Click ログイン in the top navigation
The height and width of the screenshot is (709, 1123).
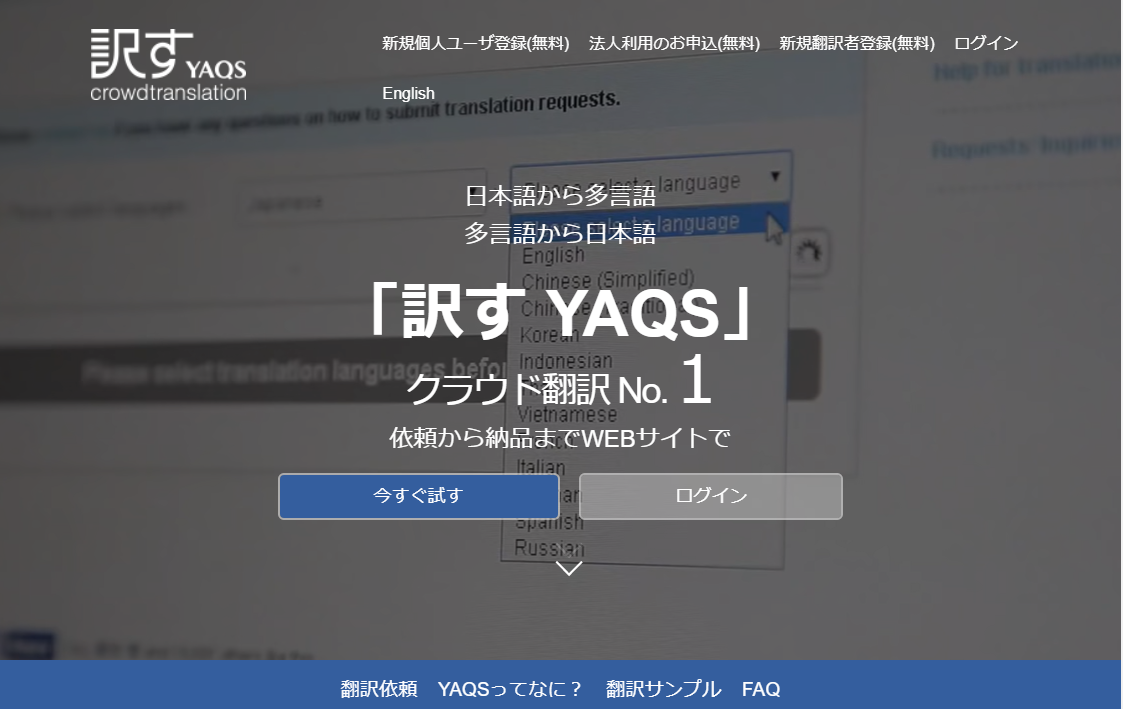click(986, 44)
